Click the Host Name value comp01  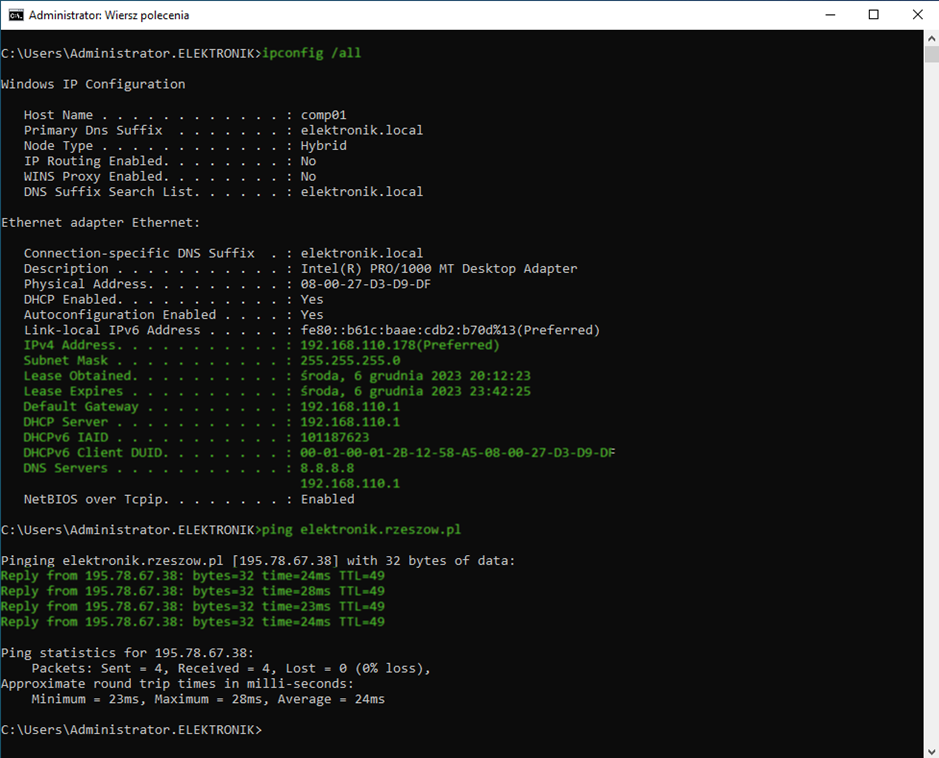click(x=323, y=115)
